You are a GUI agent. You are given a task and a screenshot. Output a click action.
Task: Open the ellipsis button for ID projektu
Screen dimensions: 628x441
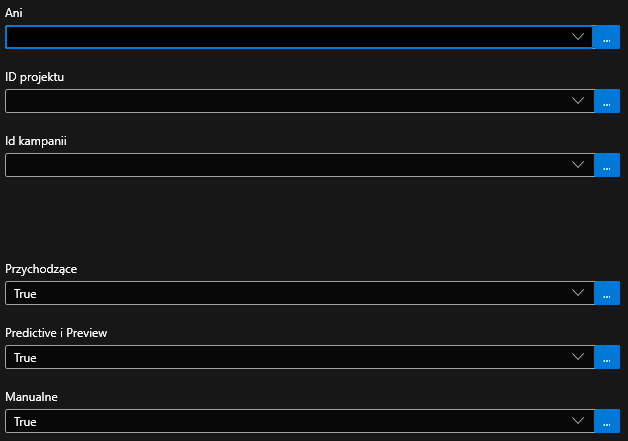tap(606, 102)
